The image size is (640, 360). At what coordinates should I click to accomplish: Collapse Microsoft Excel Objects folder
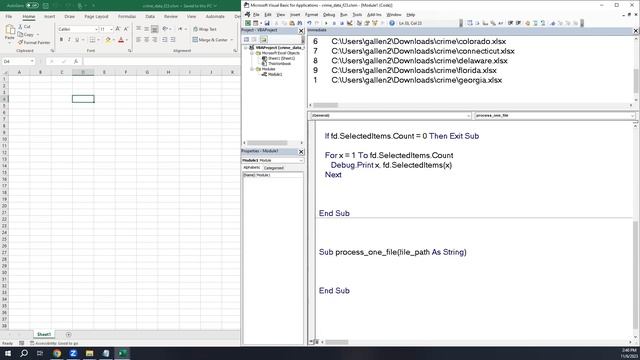click(252, 53)
